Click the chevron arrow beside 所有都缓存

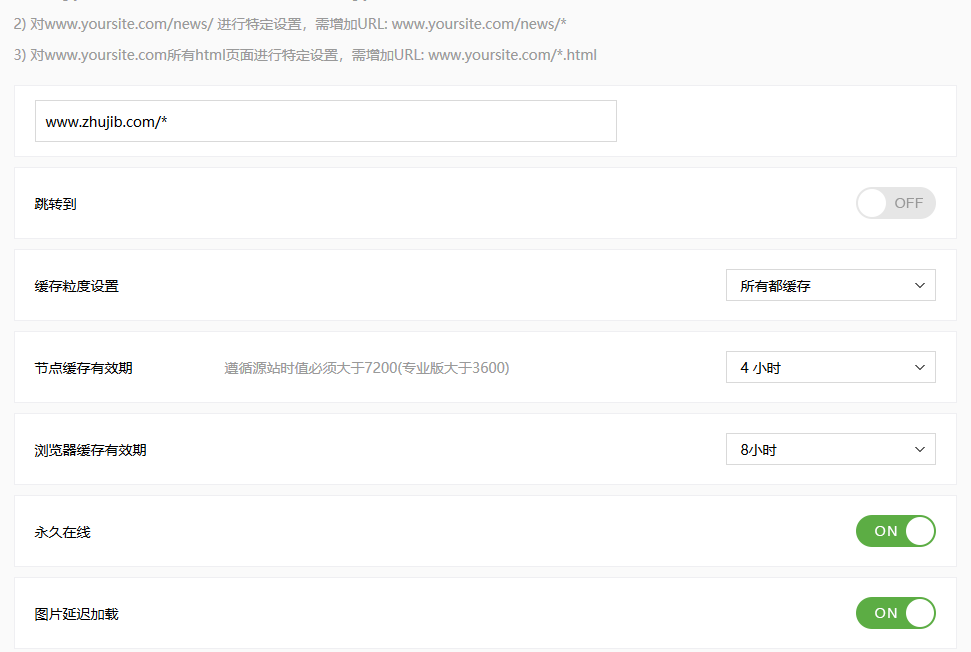tap(920, 286)
